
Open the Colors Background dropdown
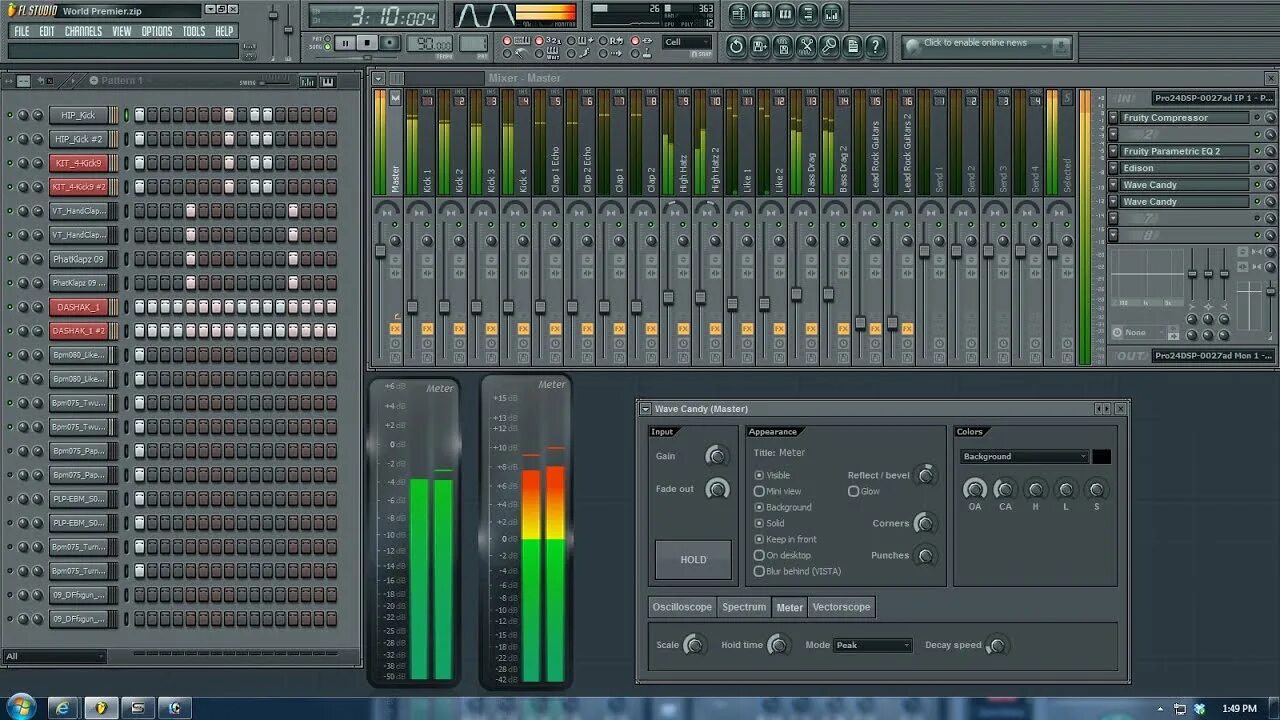coord(1025,457)
